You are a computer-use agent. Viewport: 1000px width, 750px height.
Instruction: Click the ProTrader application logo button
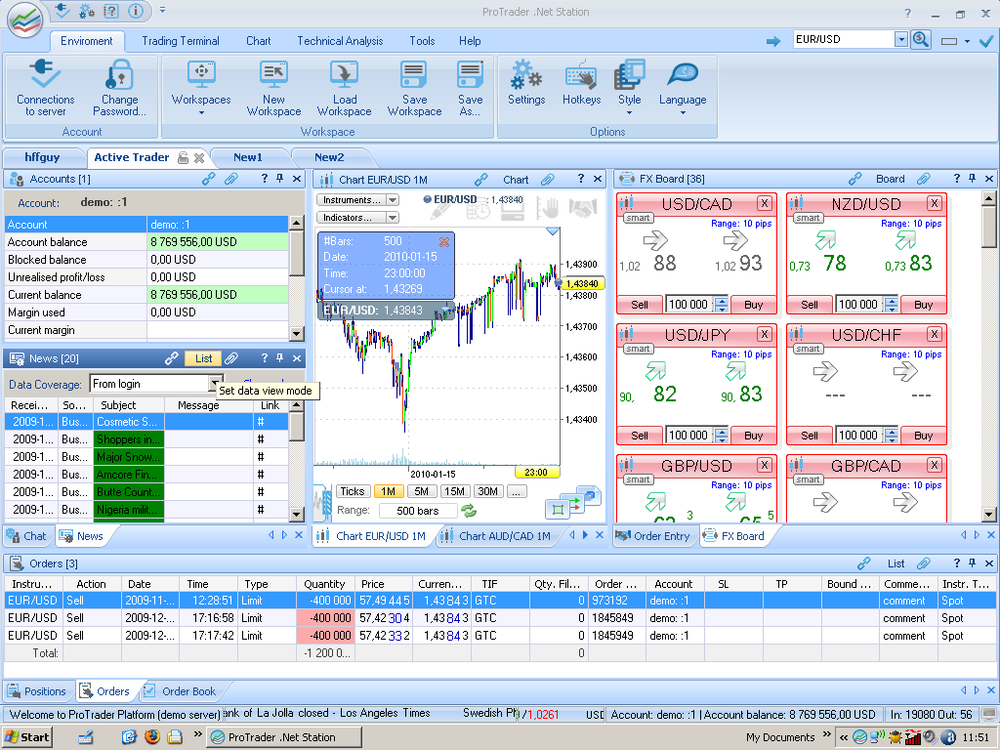[24, 21]
